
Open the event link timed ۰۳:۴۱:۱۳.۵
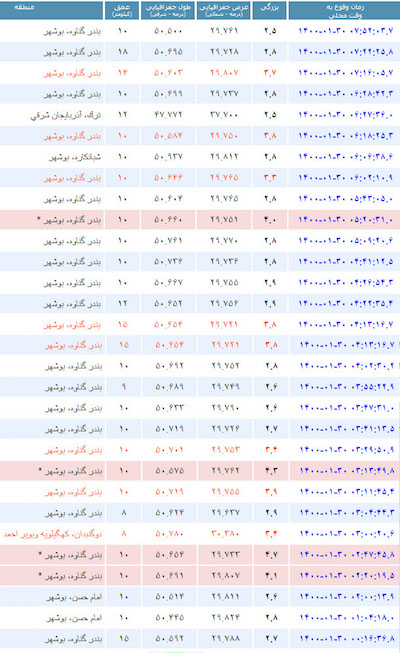[347, 429]
